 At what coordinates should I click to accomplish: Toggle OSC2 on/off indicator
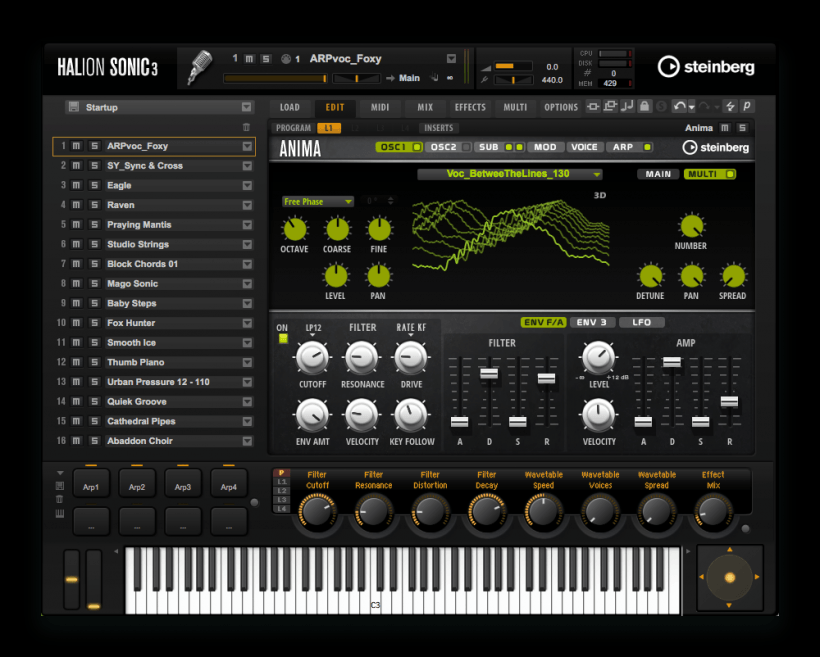pos(466,147)
